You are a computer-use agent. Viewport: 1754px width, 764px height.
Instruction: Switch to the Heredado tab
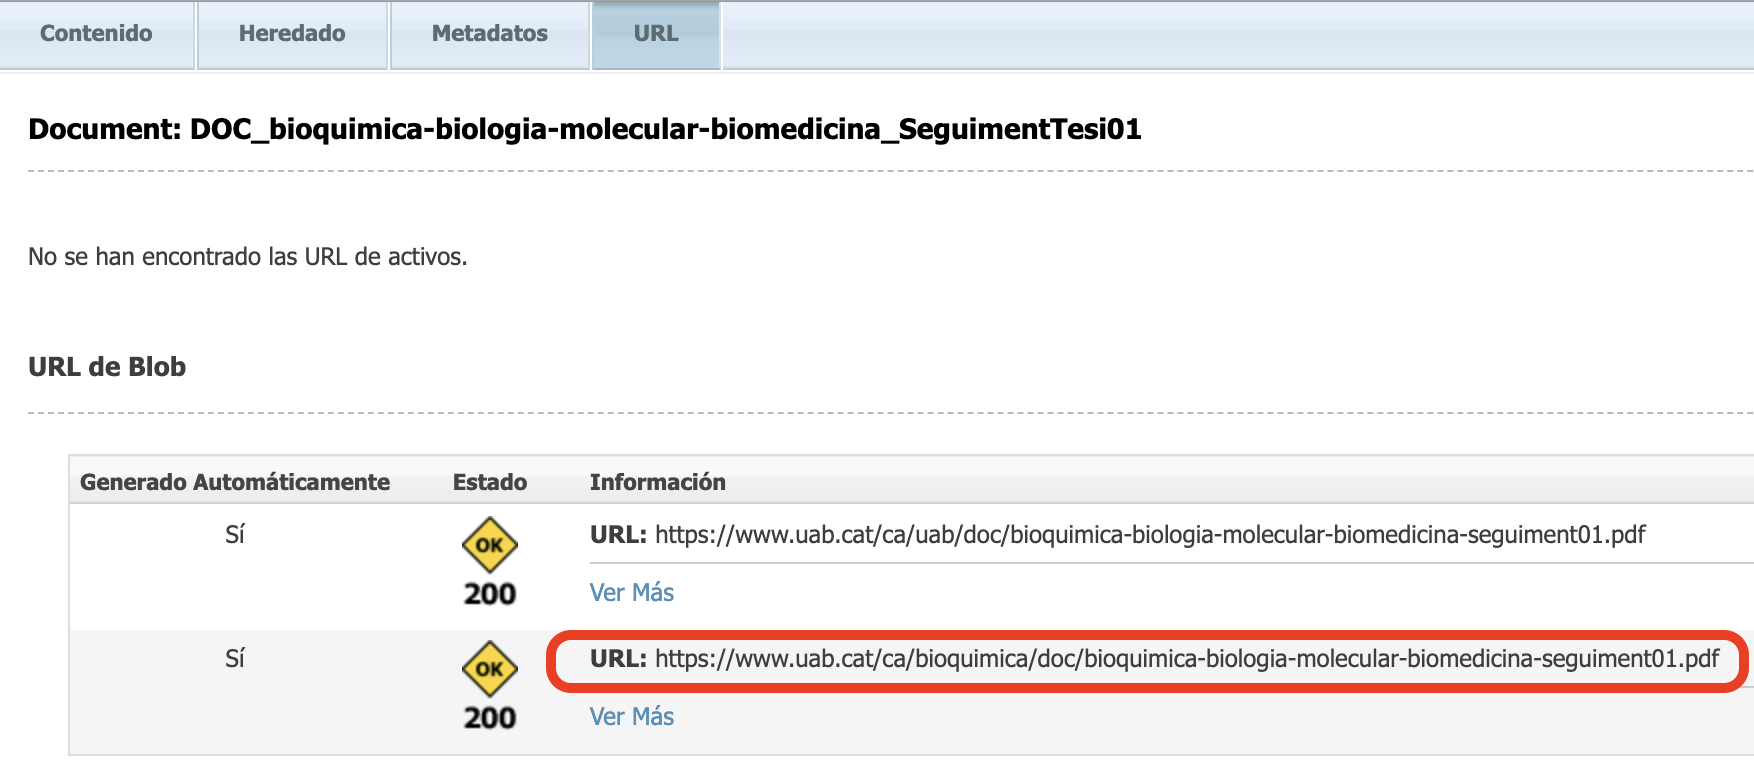tap(291, 33)
